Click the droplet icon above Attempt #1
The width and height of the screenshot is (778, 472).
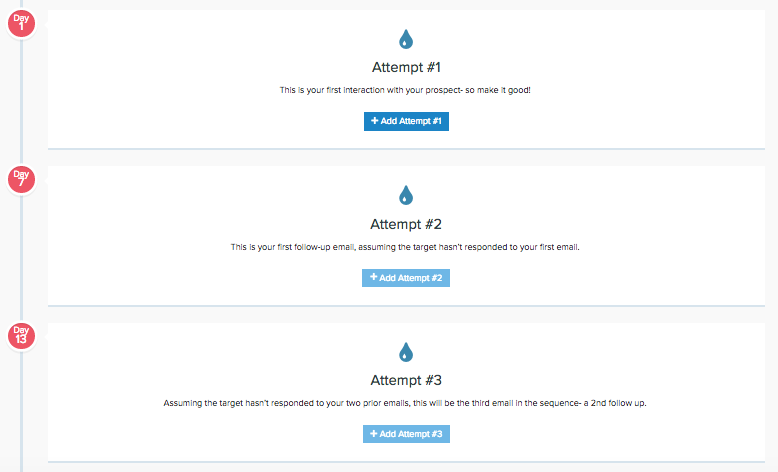(406, 39)
